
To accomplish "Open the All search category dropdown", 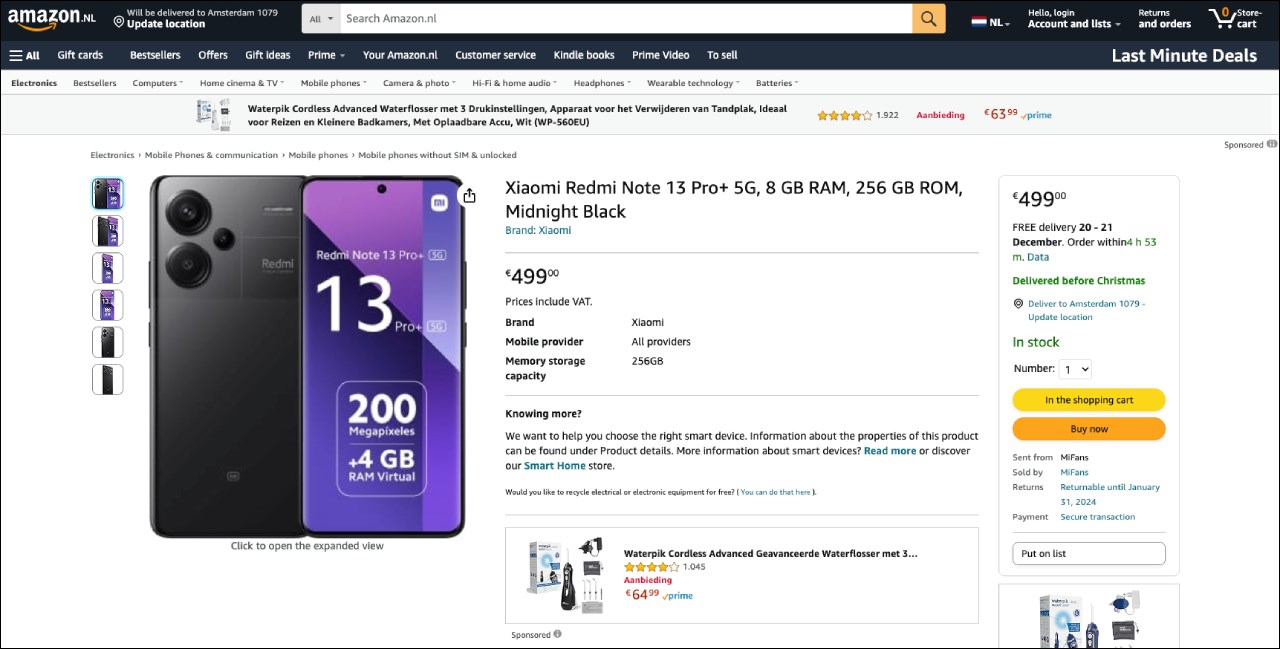I will click(319, 18).
